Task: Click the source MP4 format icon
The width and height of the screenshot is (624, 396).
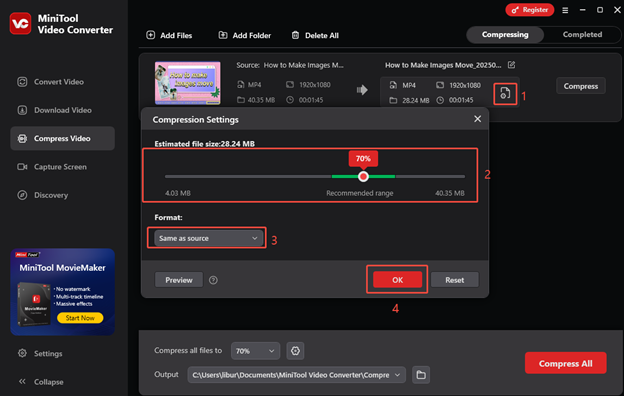Action: pos(241,85)
